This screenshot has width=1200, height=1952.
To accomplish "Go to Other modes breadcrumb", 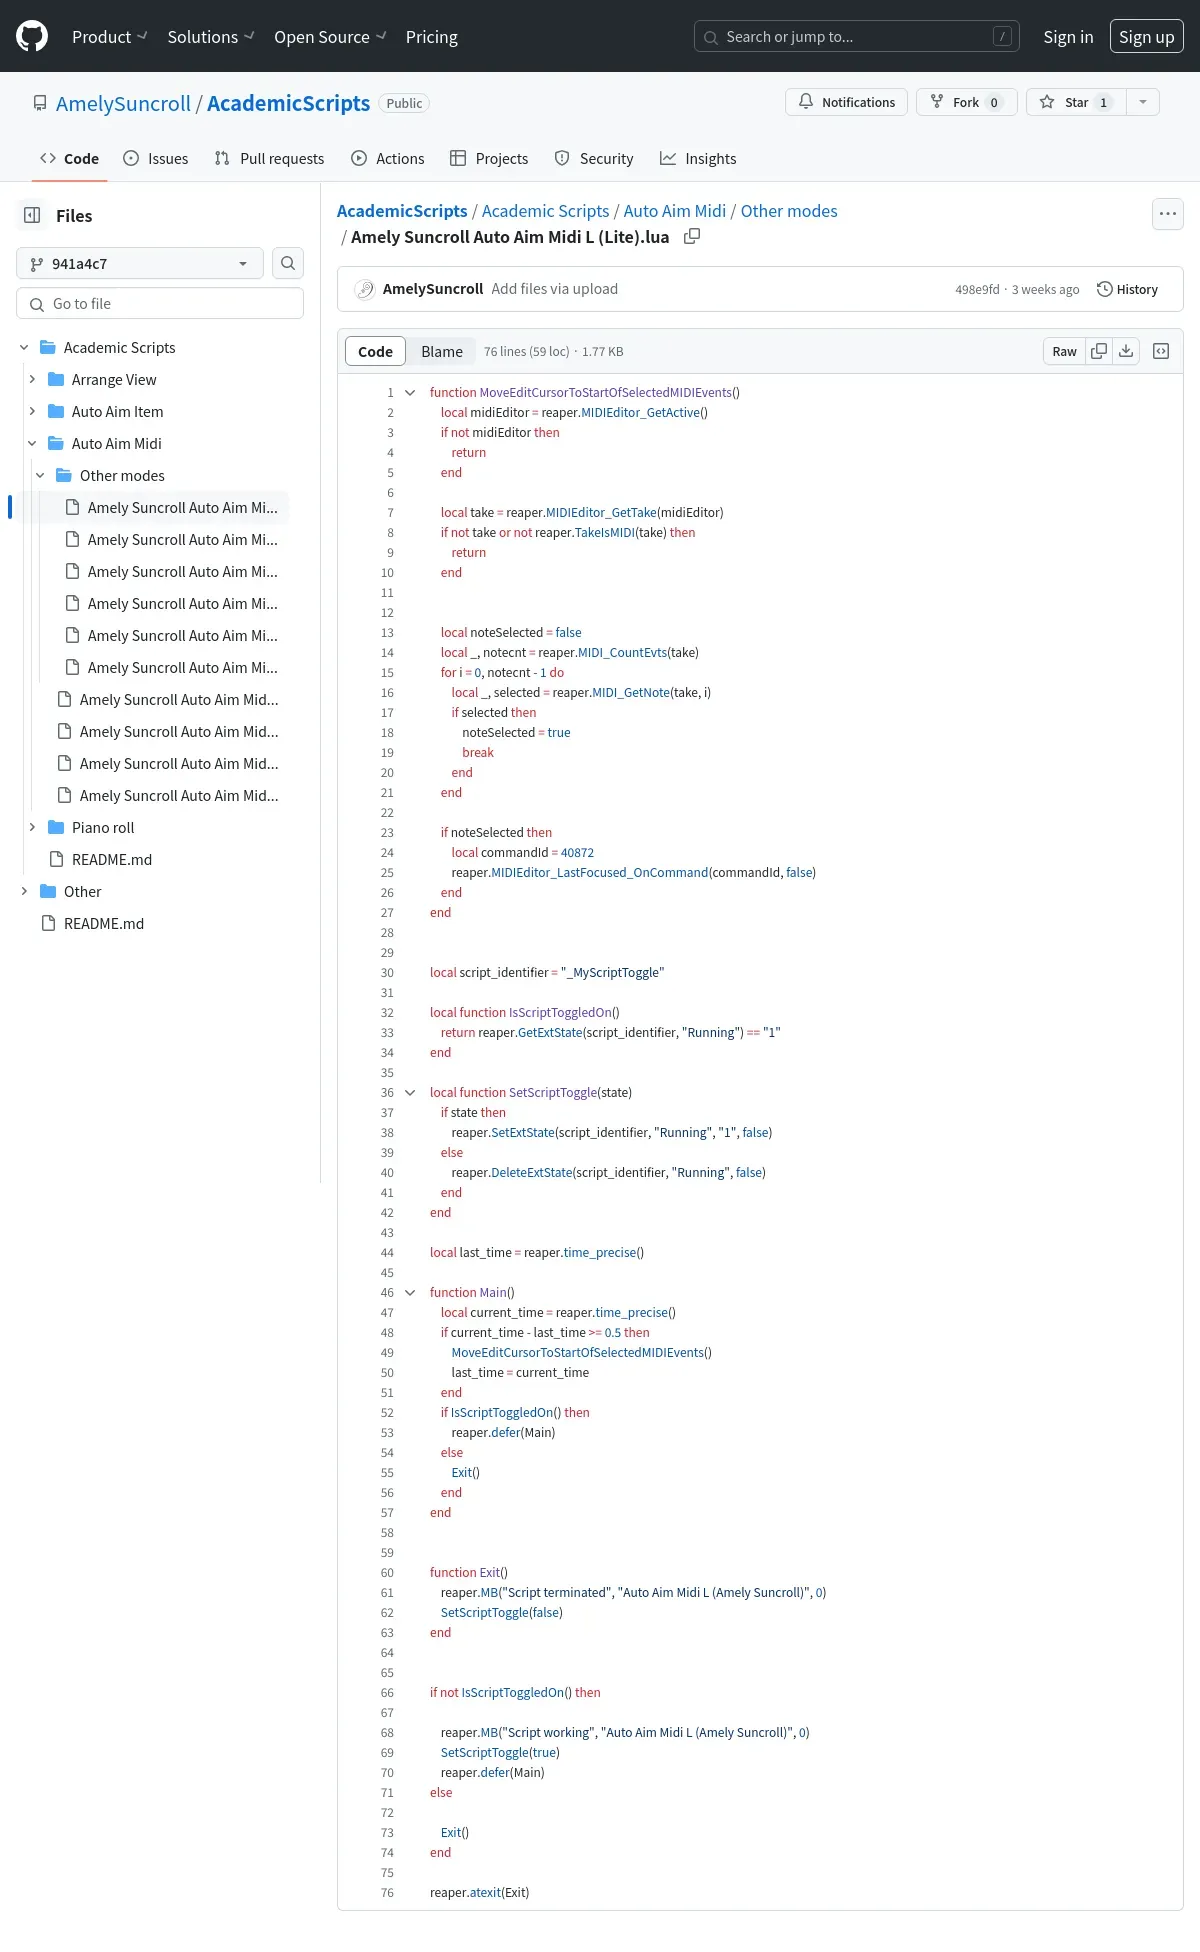I will [789, 211].
